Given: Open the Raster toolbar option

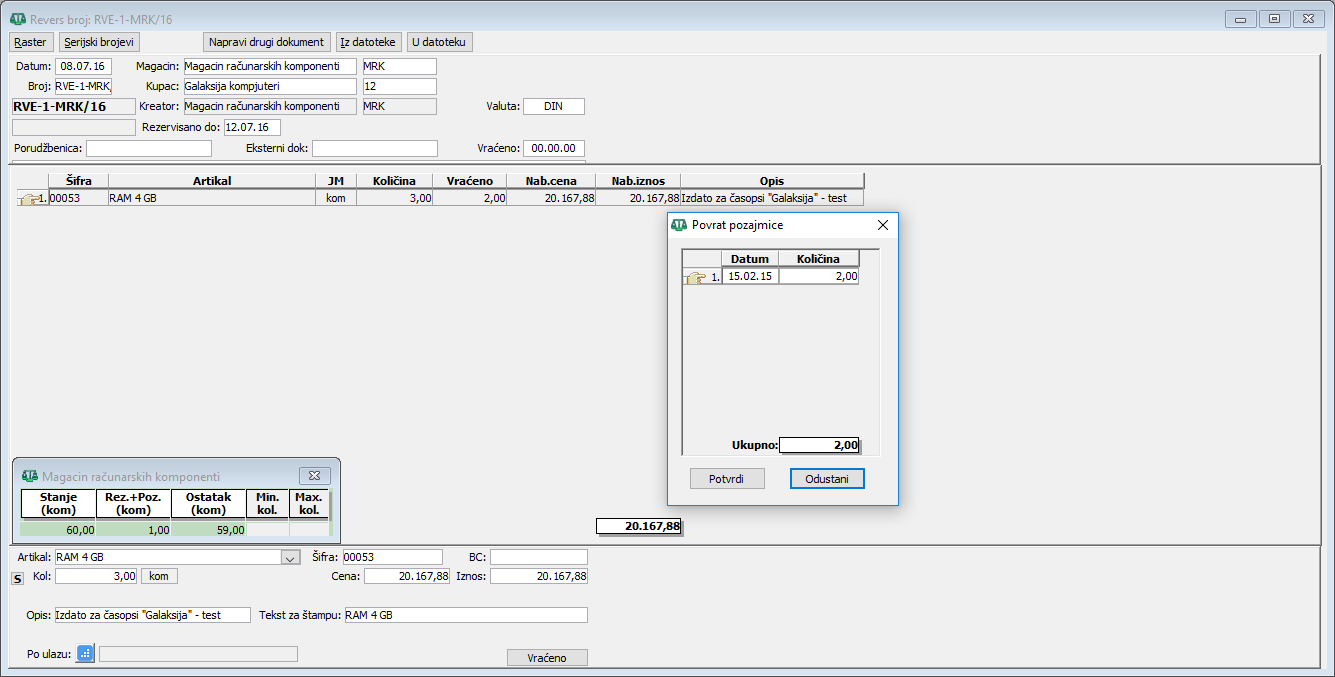Looking at the screenshot, I should point(31,42).
